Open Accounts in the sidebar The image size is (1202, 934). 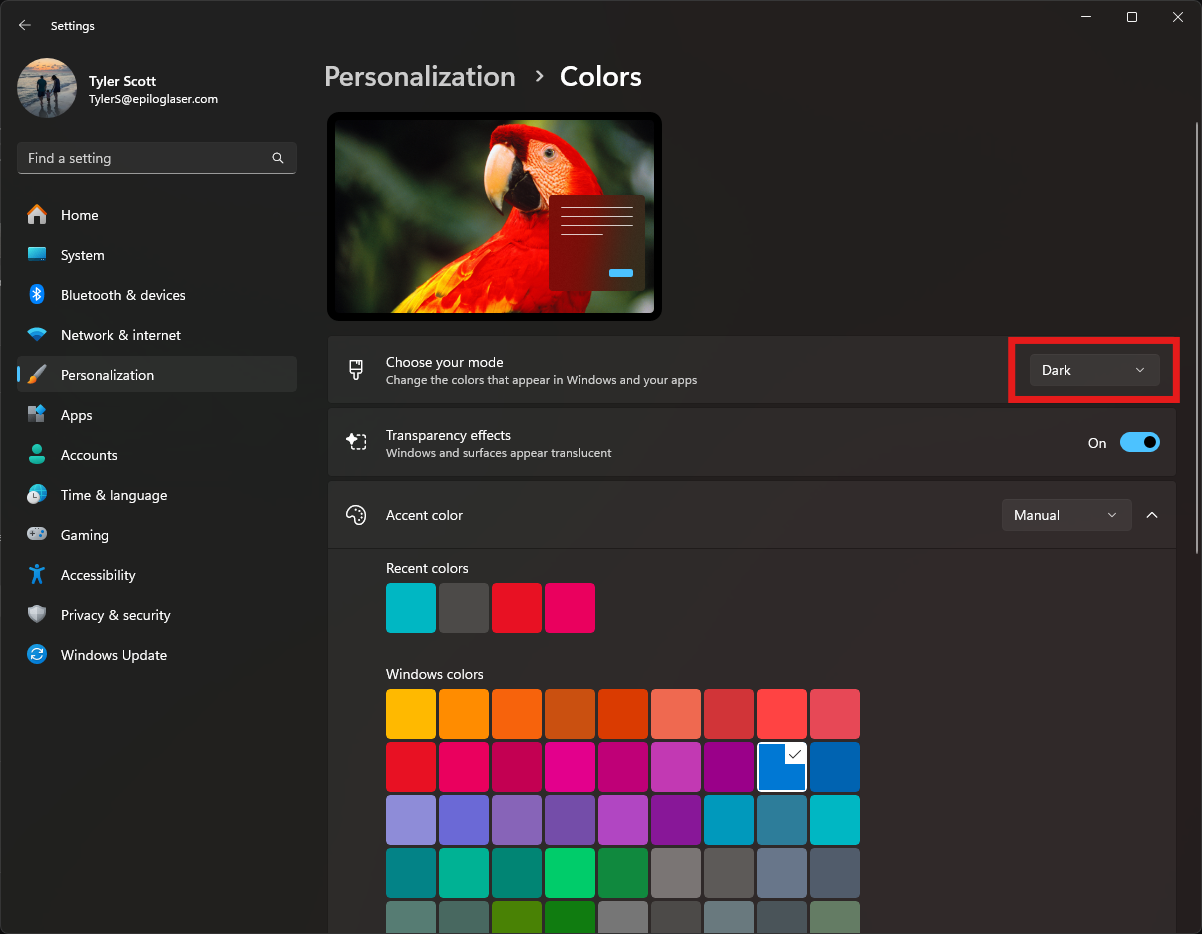(89, 455)
